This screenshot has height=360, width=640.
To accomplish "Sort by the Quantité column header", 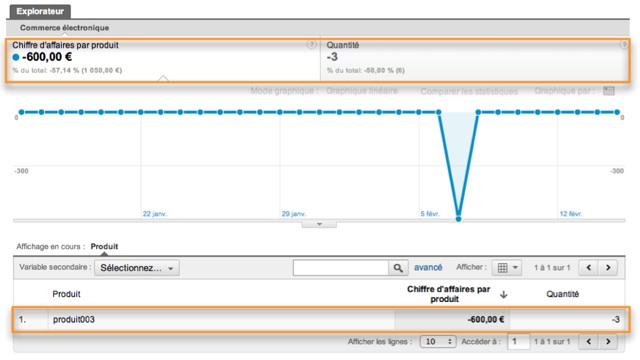I will tap(562, 294).
